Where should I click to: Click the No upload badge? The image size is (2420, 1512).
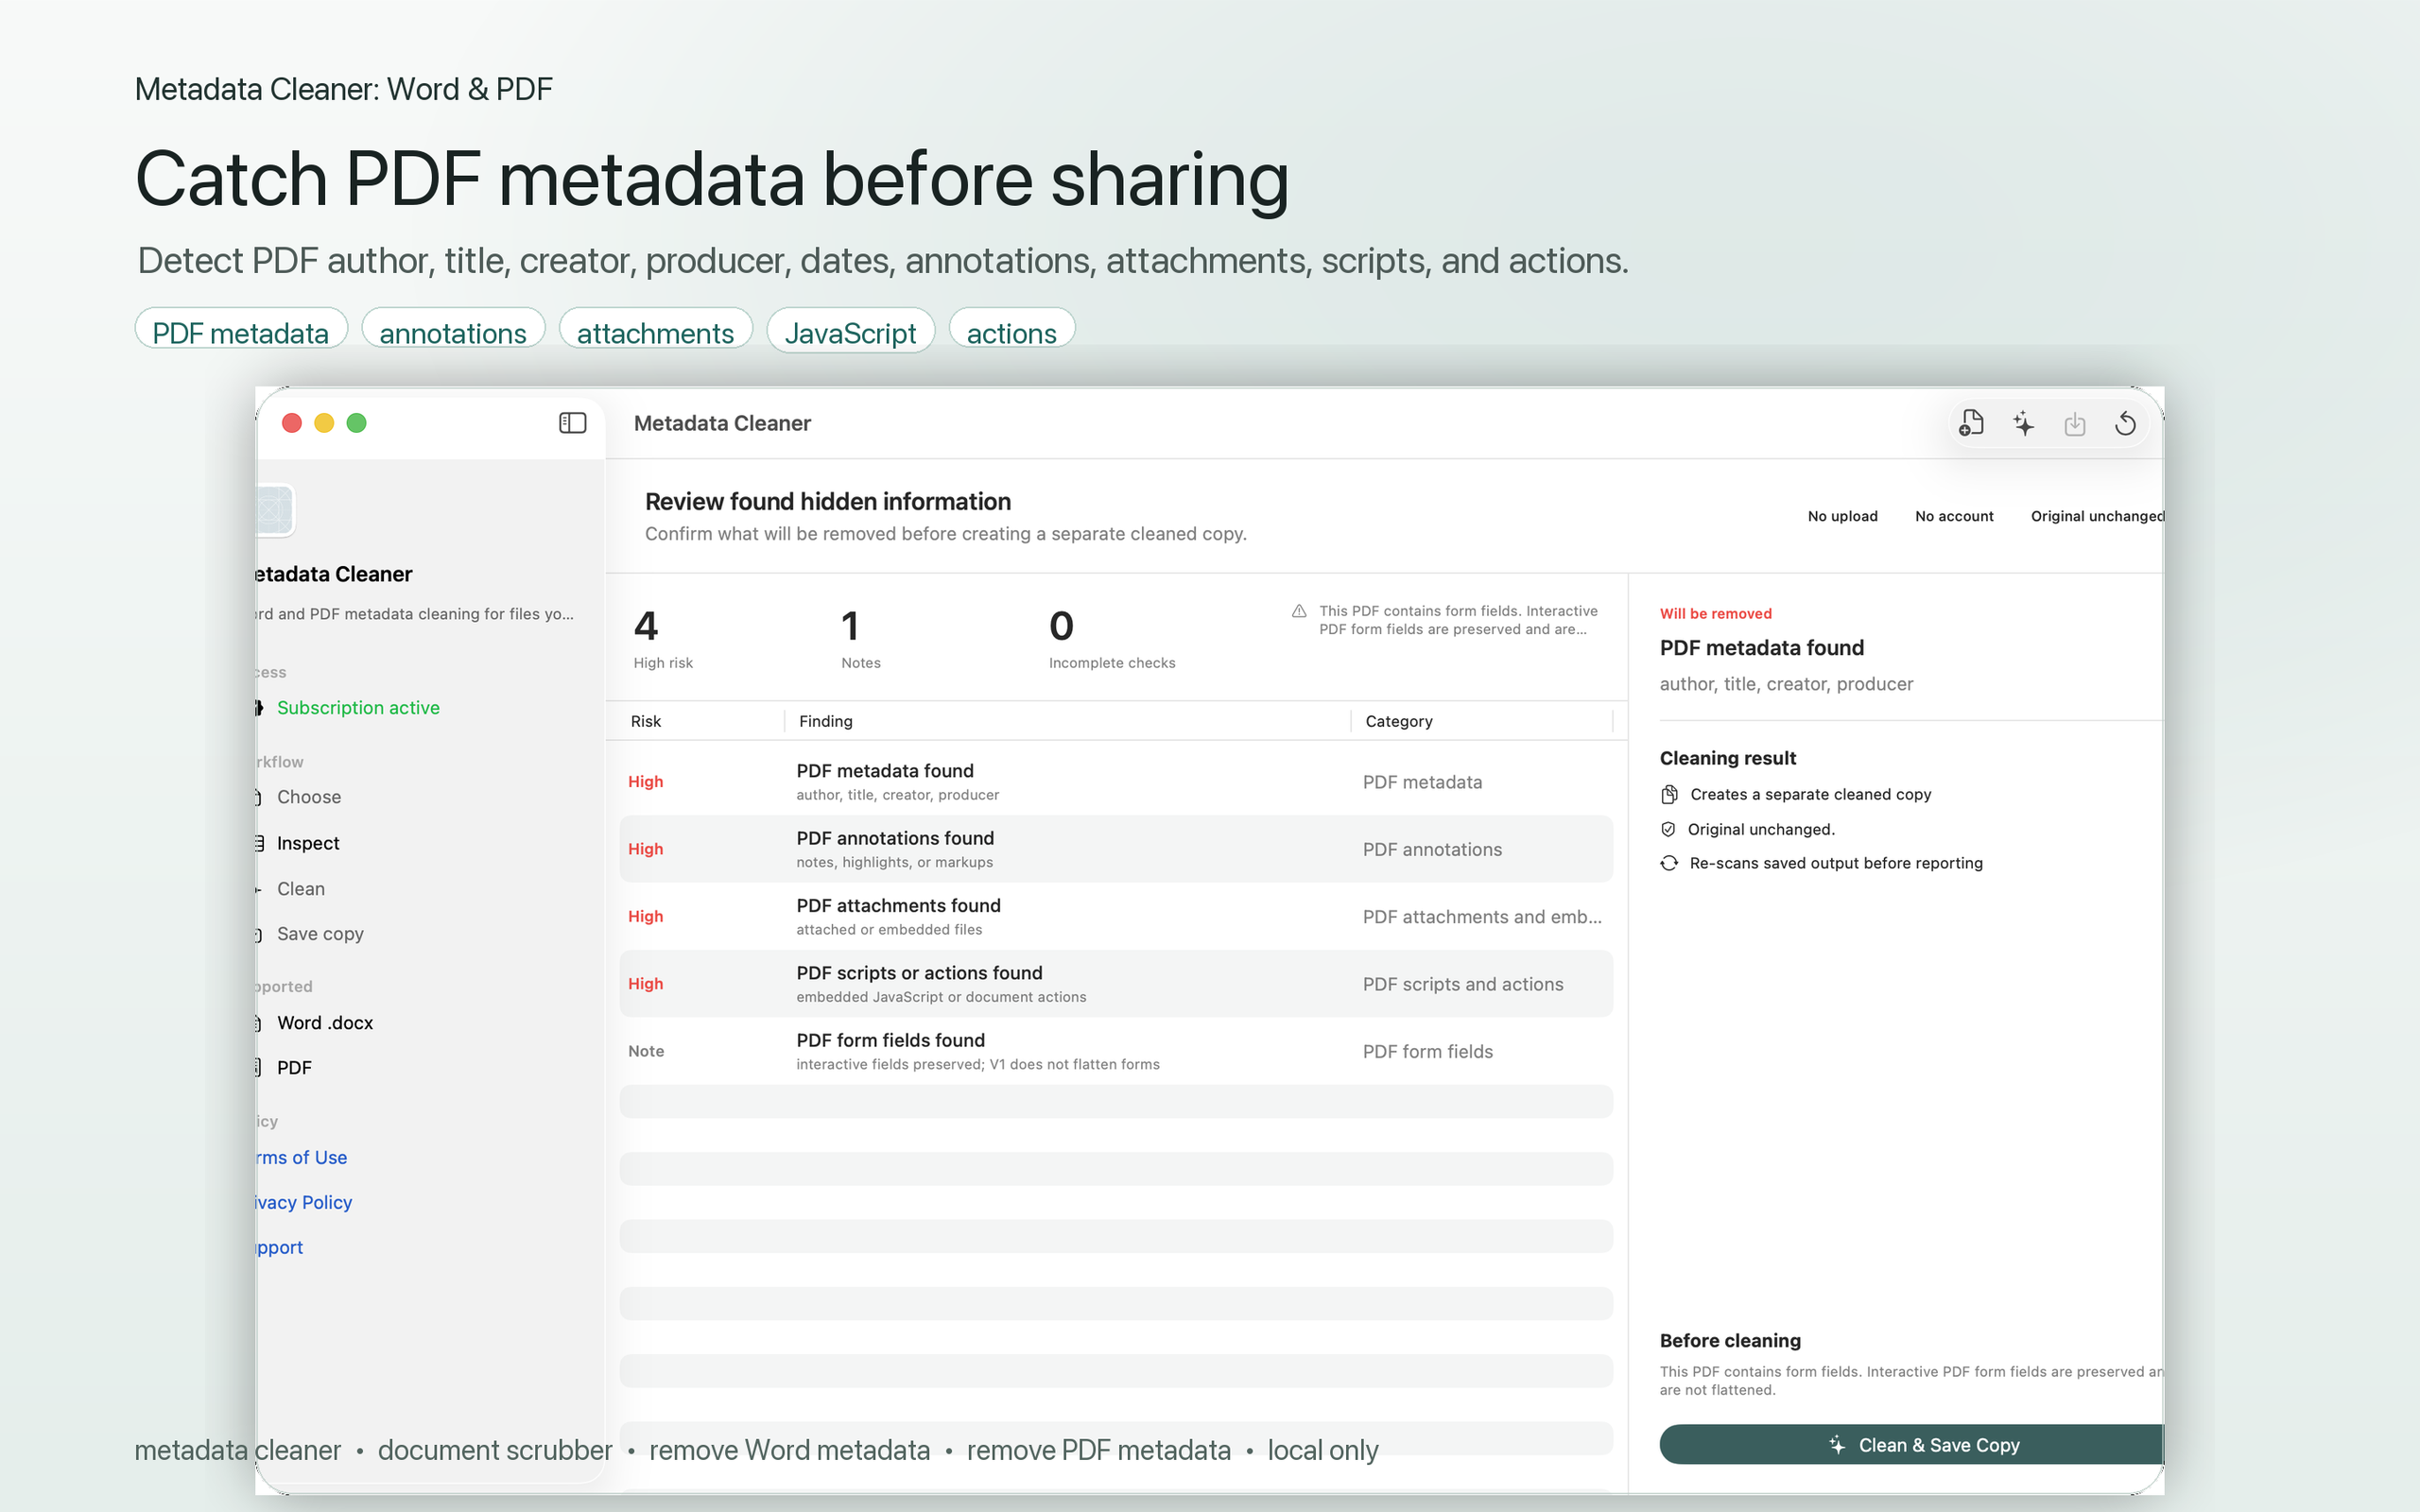(x=1842, y=516)
